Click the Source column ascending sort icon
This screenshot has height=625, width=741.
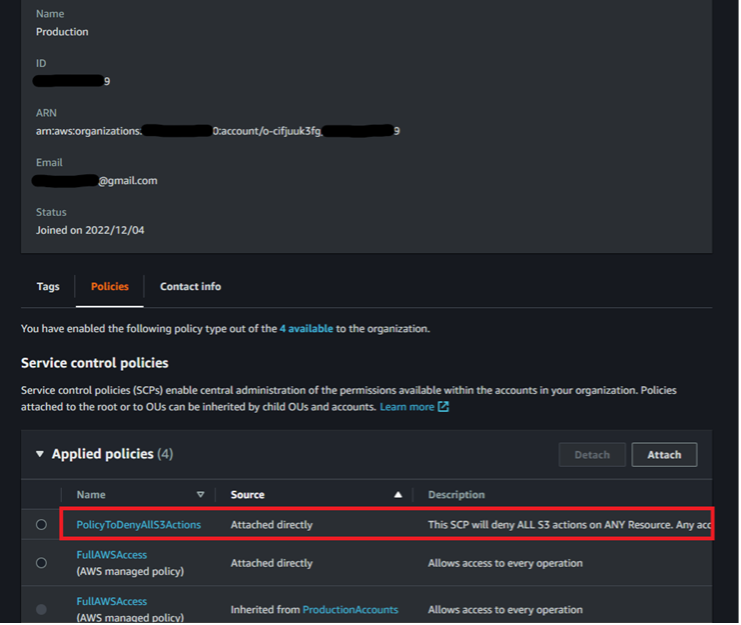pos(398,495)
